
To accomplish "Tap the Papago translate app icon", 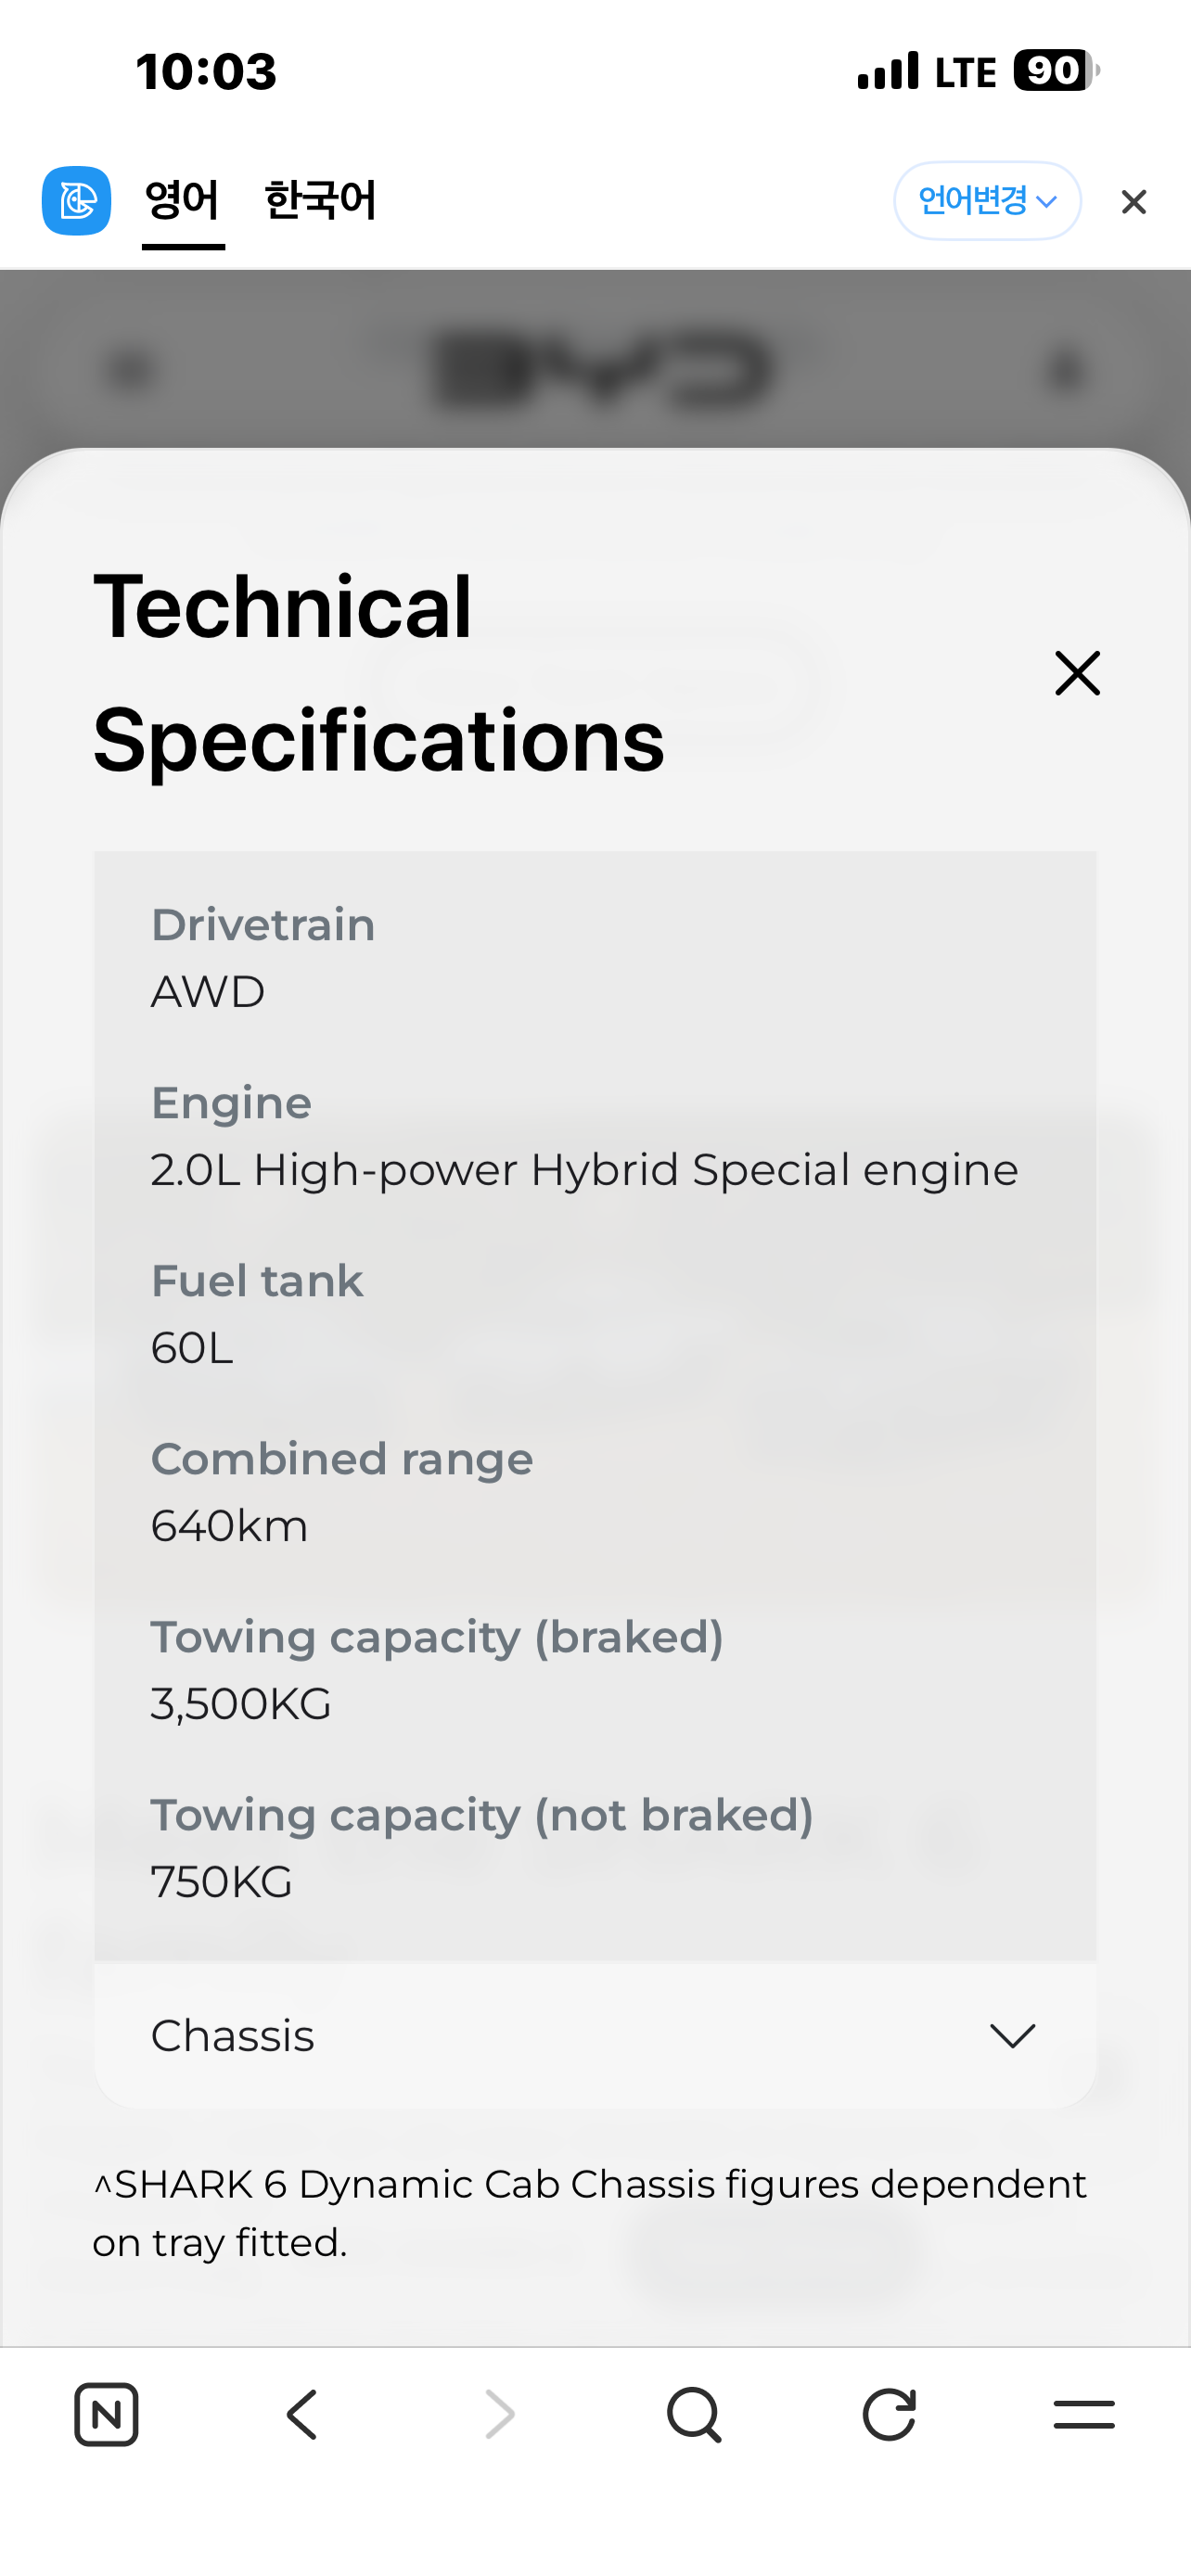I will point(76,201).
